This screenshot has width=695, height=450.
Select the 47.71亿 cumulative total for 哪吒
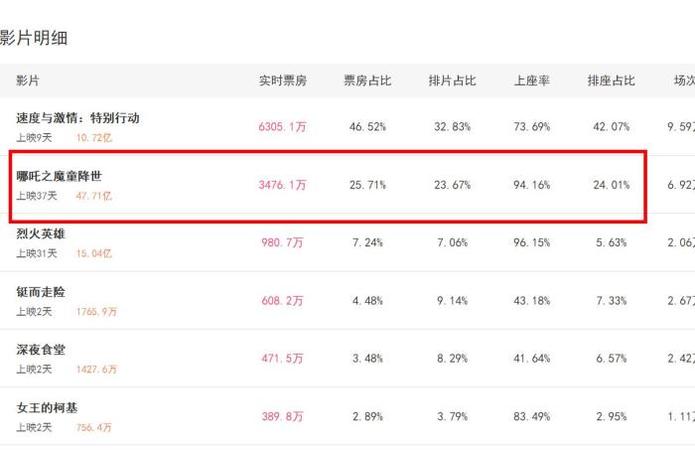pos(94,196)
